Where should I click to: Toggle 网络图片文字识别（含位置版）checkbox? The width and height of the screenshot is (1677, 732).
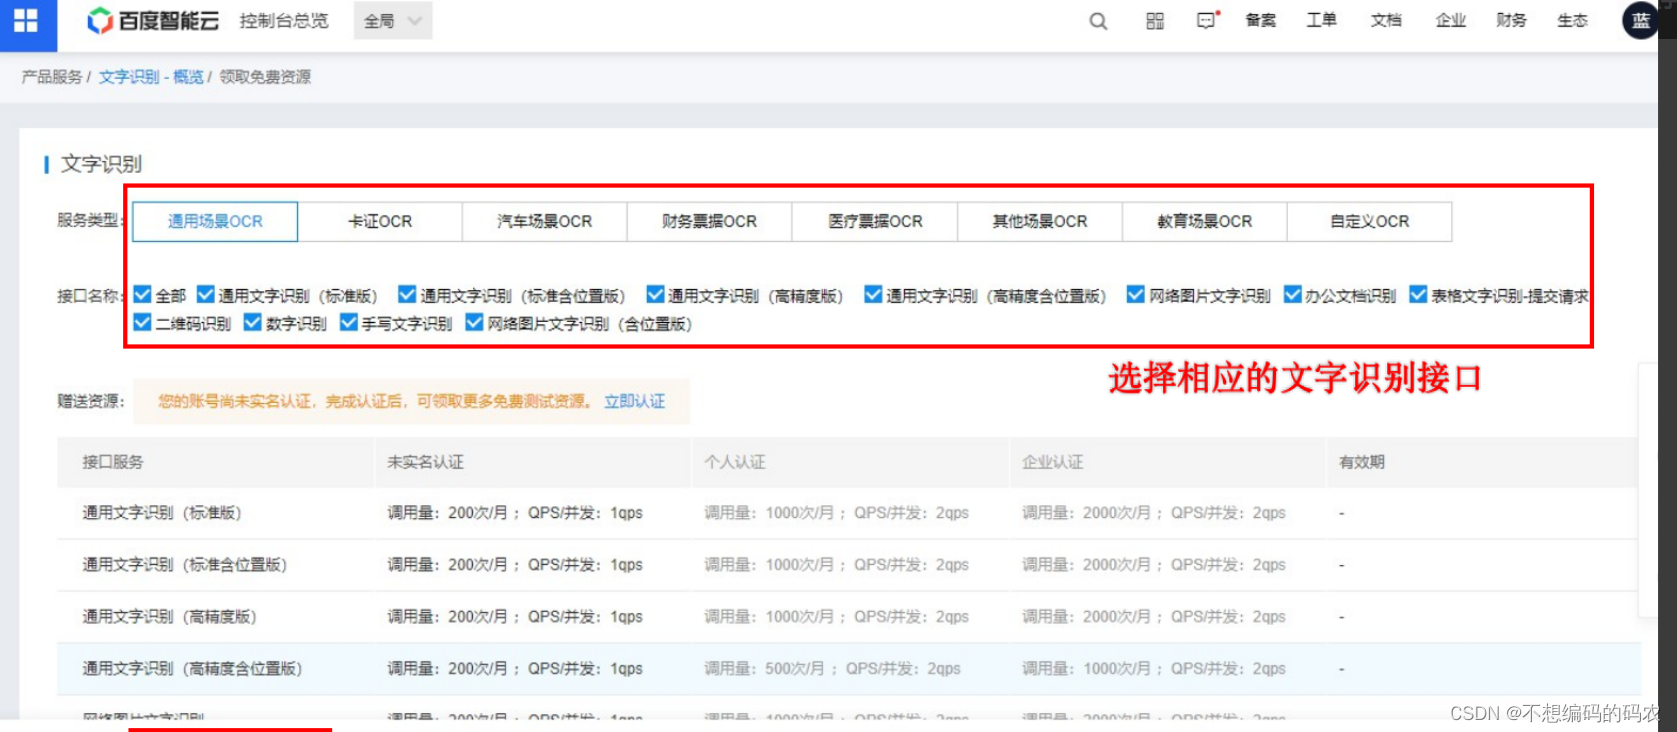tap(475, 323)
